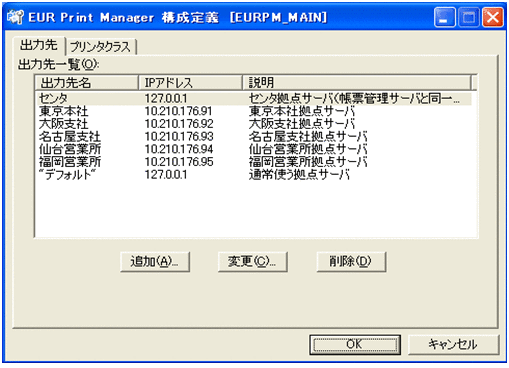Click 127.0.0.1 in the デフォルト row

point(166,174)
